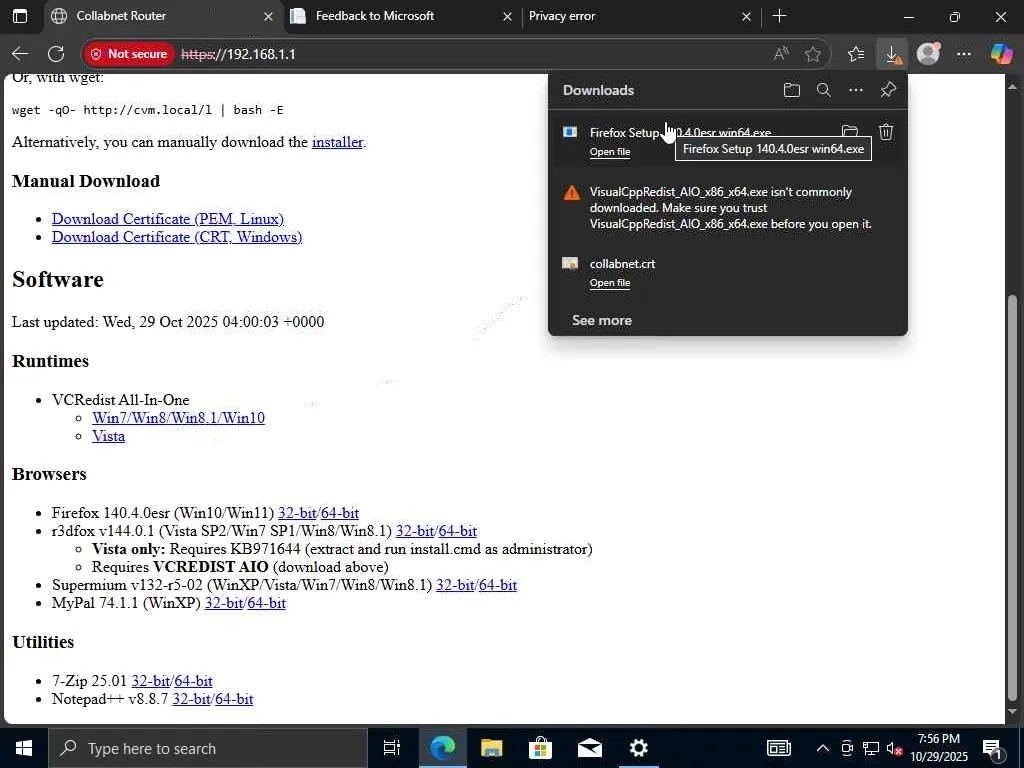Viewport: 1024px width, 768px height.
Task: Switch to Collabnet Router tab
Action: click(163, 16)
